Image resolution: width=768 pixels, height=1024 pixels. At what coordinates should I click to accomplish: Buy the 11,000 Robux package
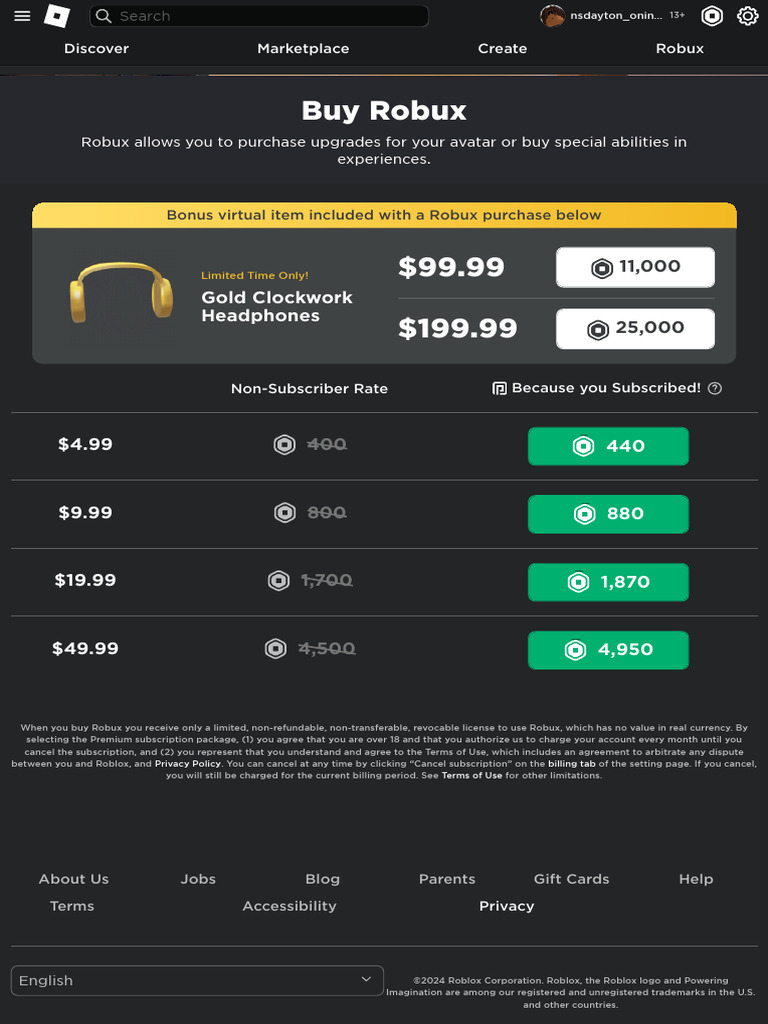[635, 267]
